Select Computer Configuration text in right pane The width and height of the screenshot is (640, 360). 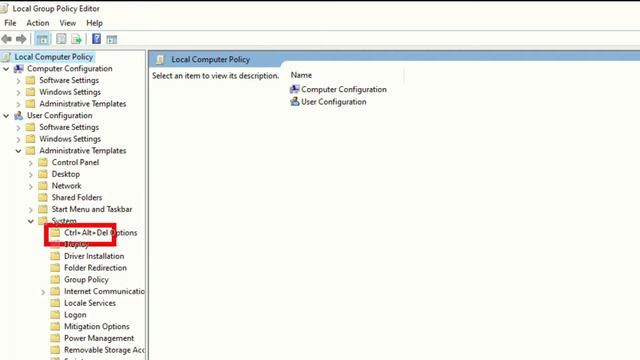click(x=344, y=89)
